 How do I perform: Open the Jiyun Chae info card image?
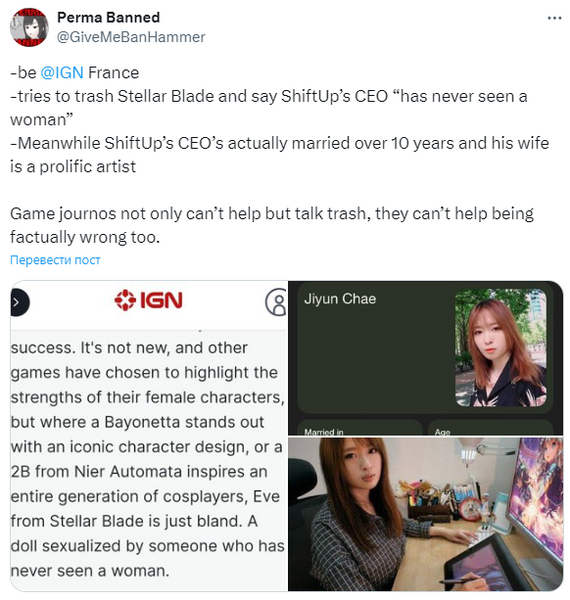pyautogui.click(x=425, y=358)
